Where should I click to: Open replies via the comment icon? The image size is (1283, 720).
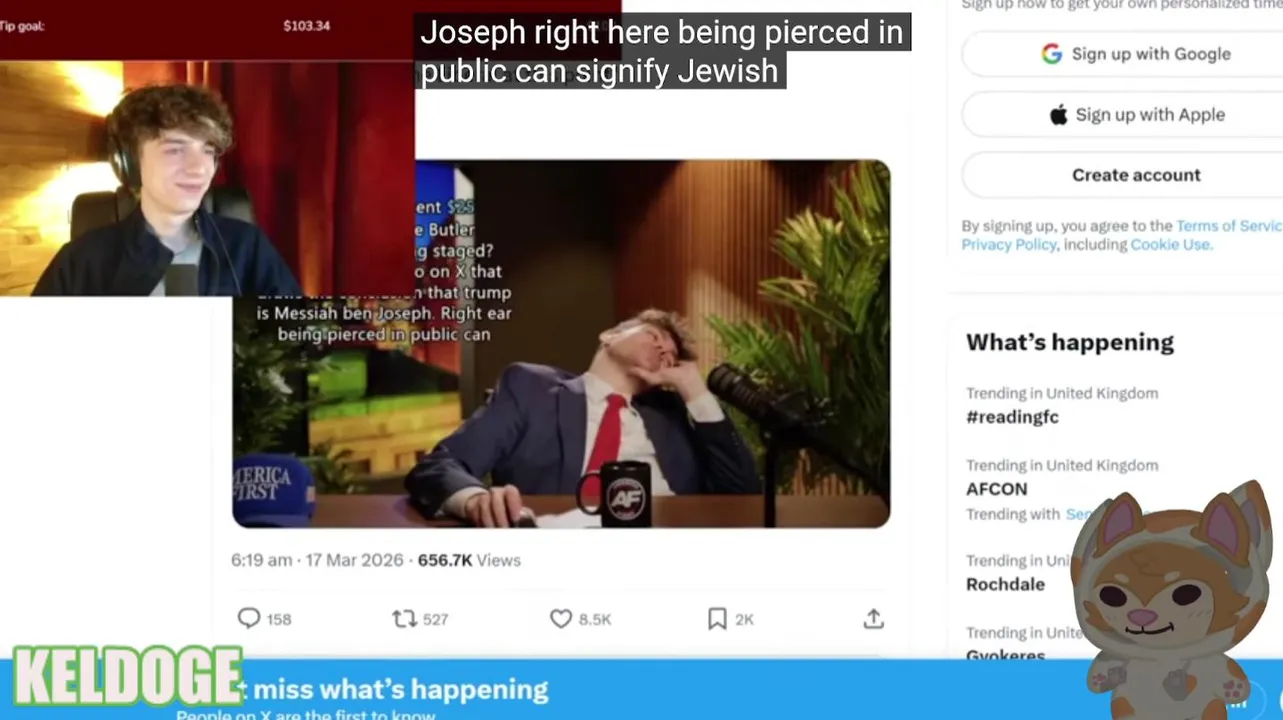(249, 619)
